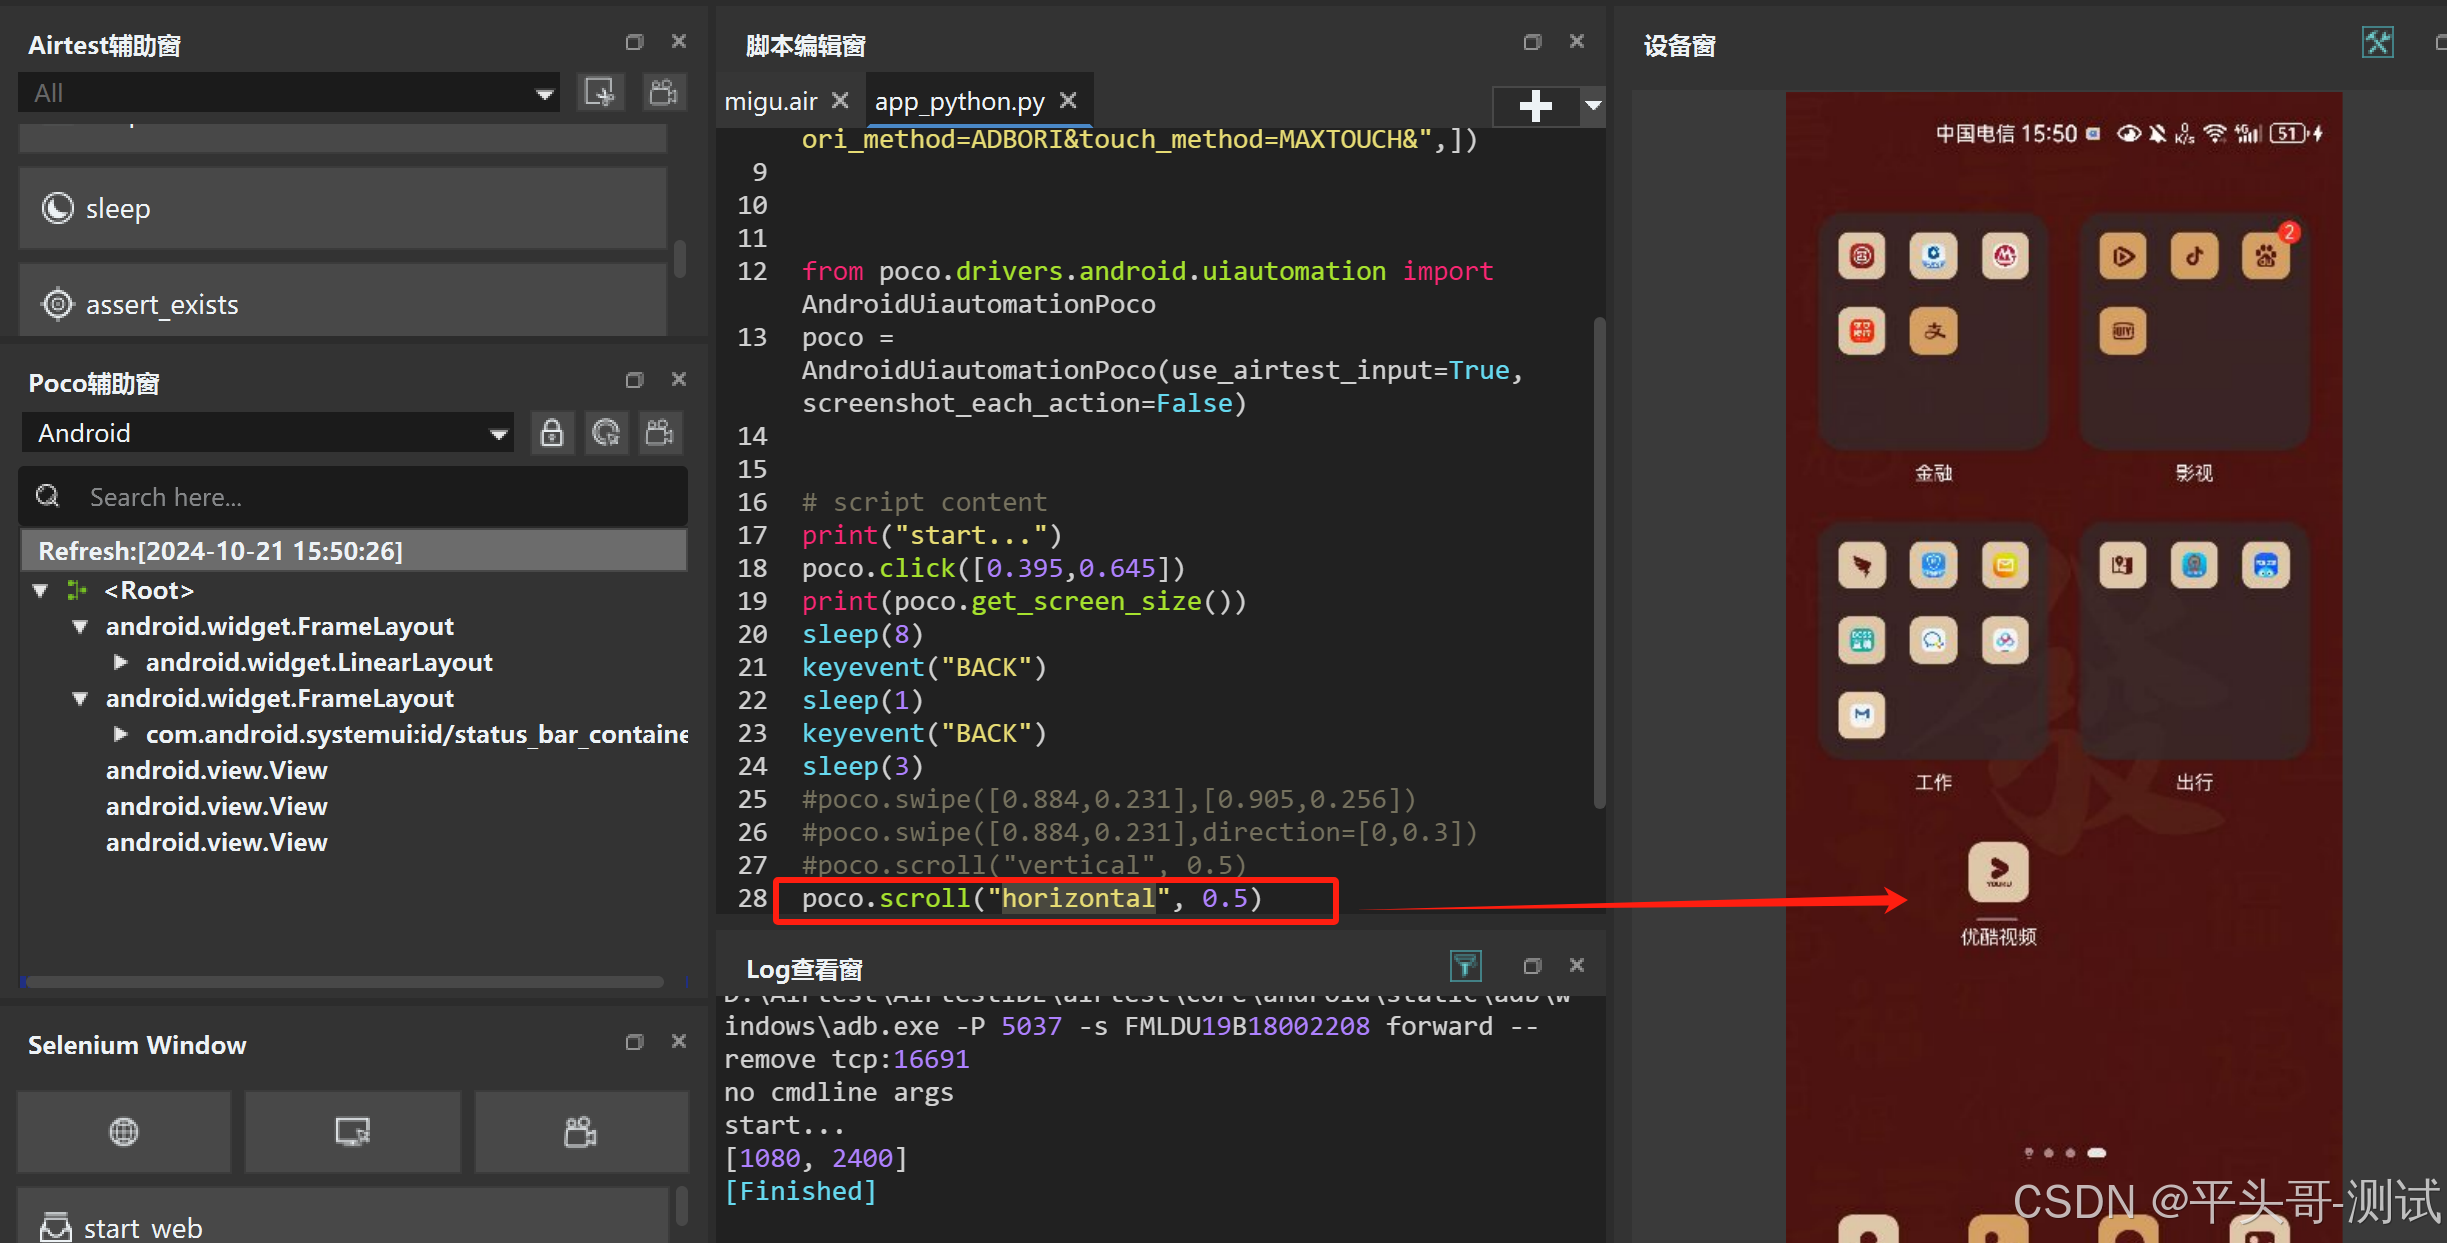
Task: Click the Poco record camera icon
Action: tap(660, 433)
